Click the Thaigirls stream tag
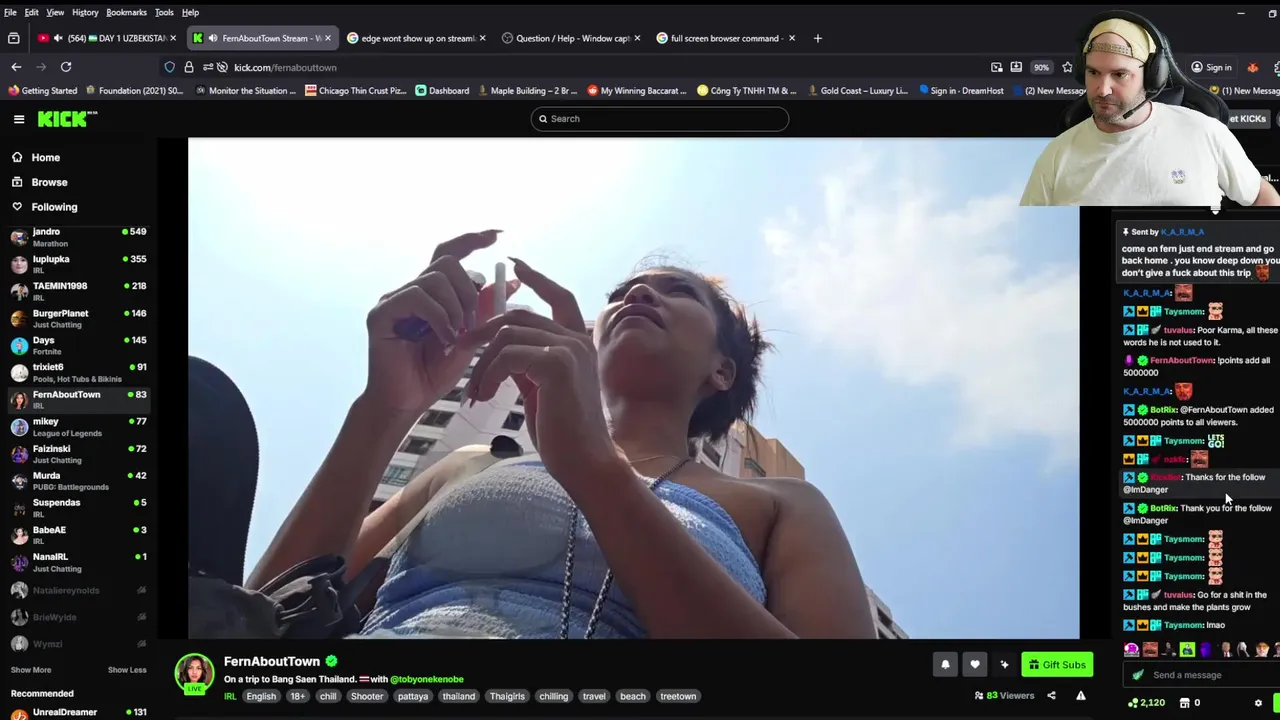Screen dimensions: 1280x720 pos(507,696)
